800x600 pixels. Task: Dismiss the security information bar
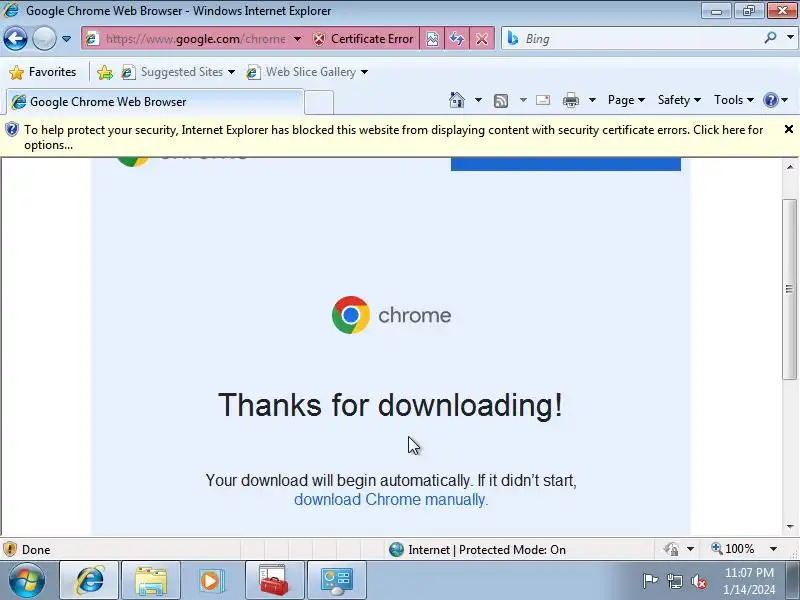[789, 130]
